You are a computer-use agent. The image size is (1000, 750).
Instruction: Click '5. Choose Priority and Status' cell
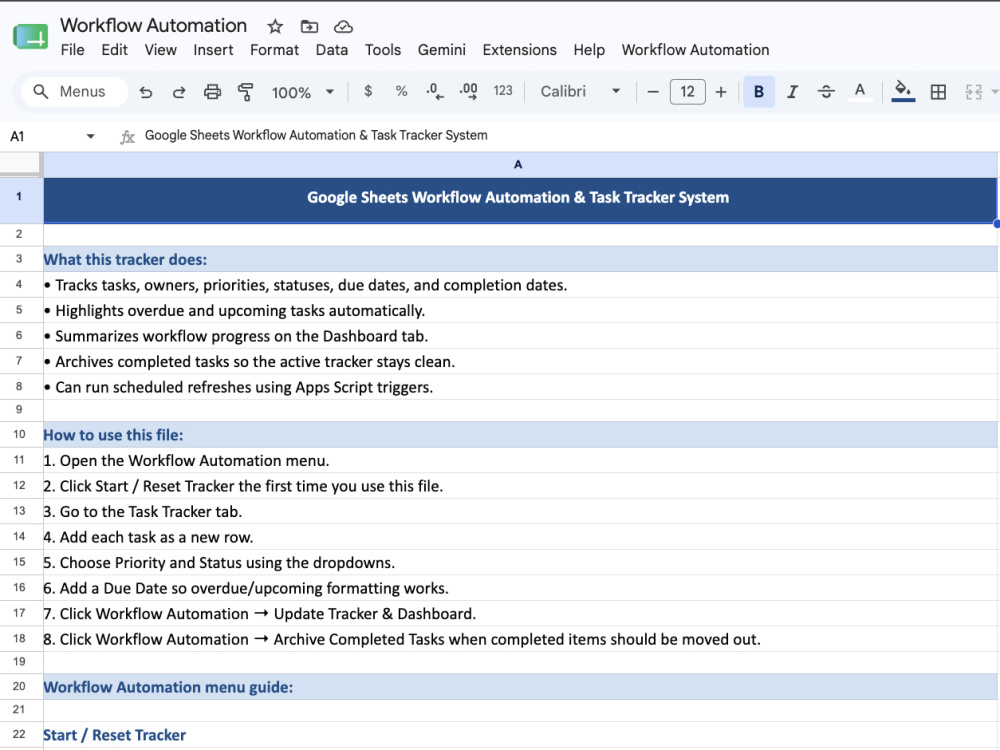(520, 562)
